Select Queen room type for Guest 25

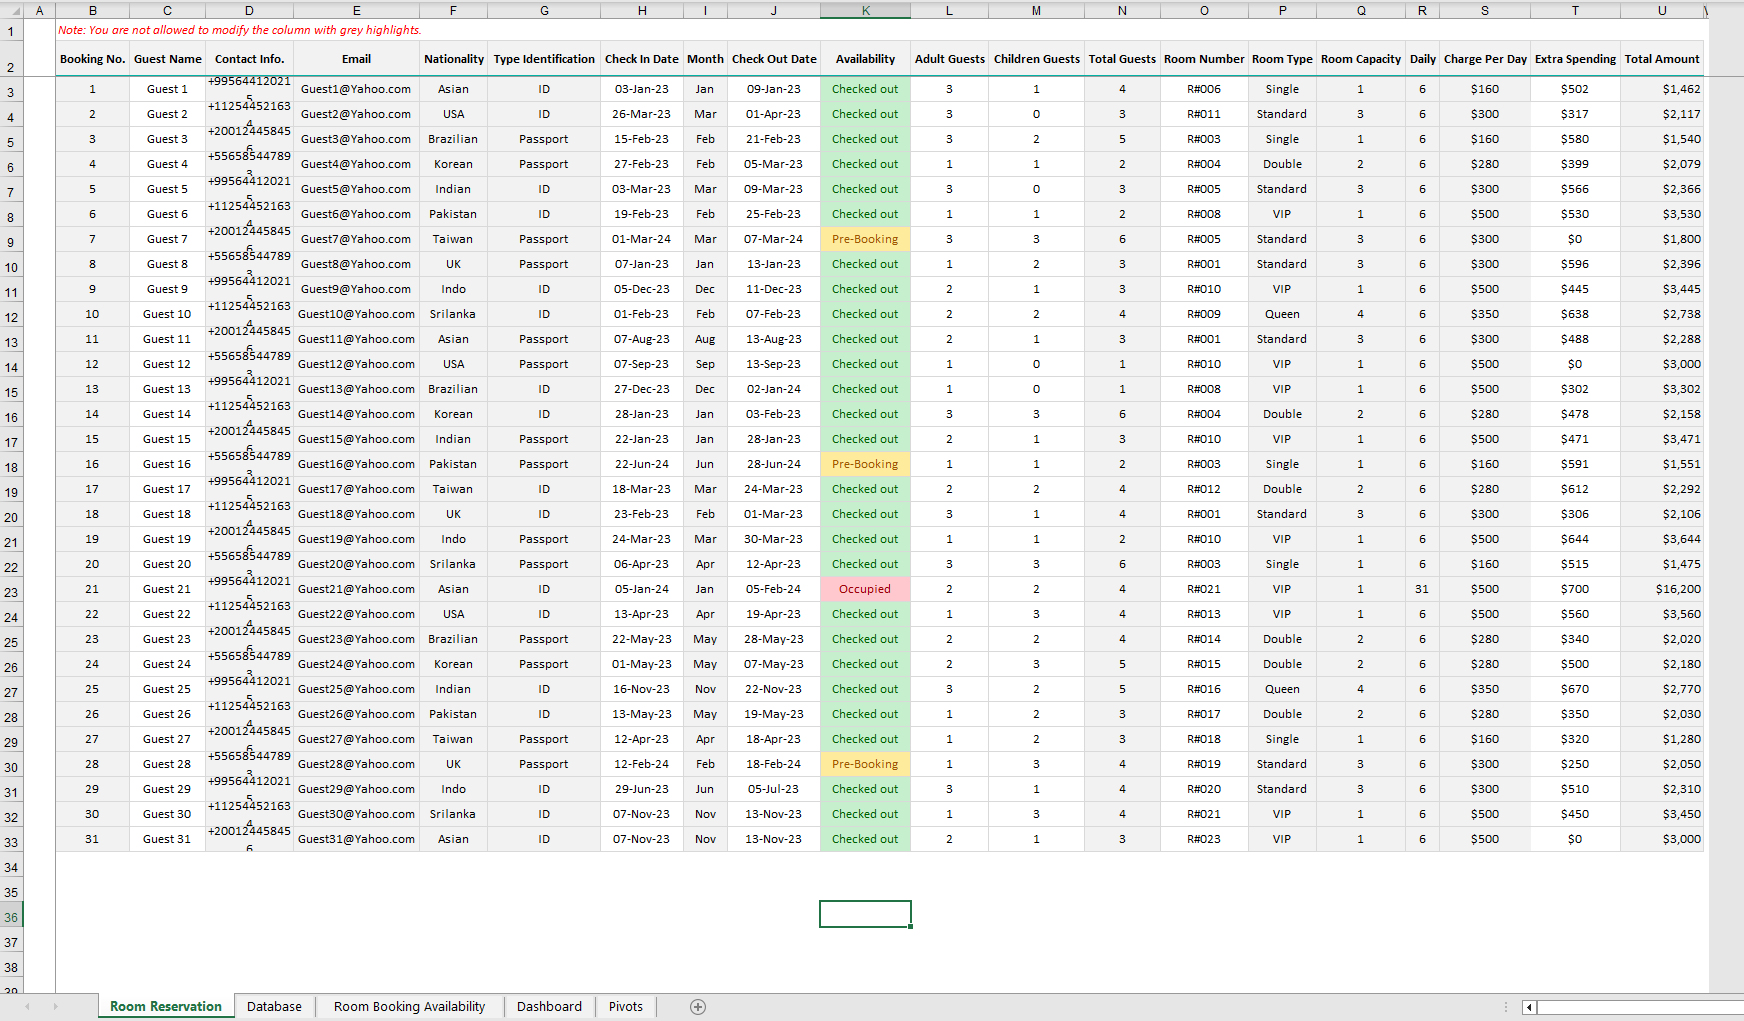tap(1282, 689)
